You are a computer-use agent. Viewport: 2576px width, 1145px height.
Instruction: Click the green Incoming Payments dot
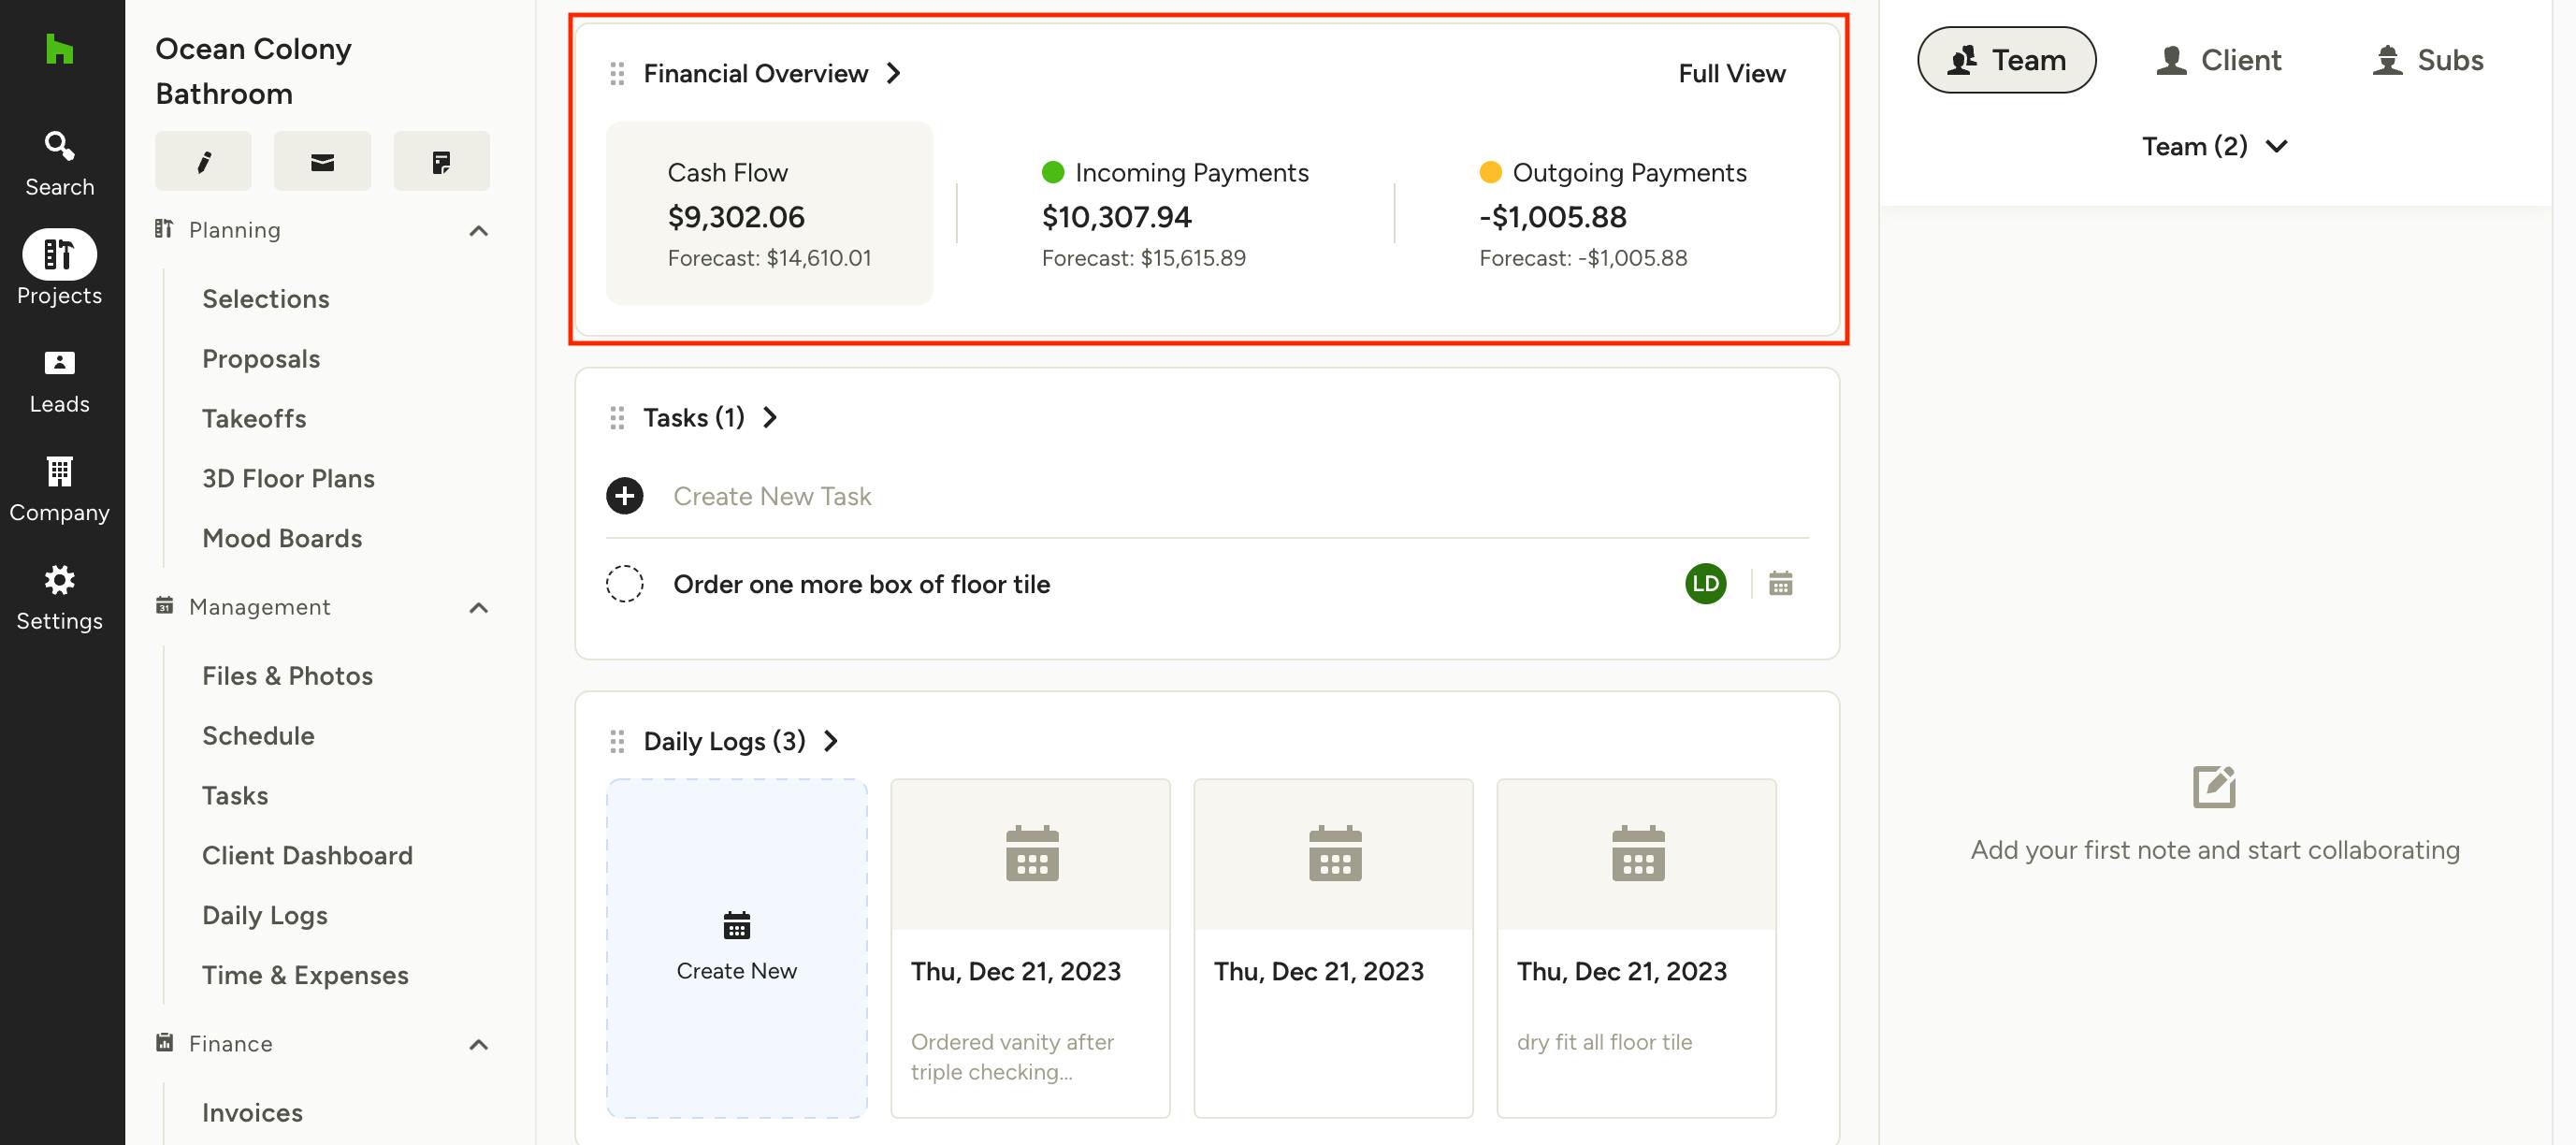pyautogui.click(x=1052, y=173)
